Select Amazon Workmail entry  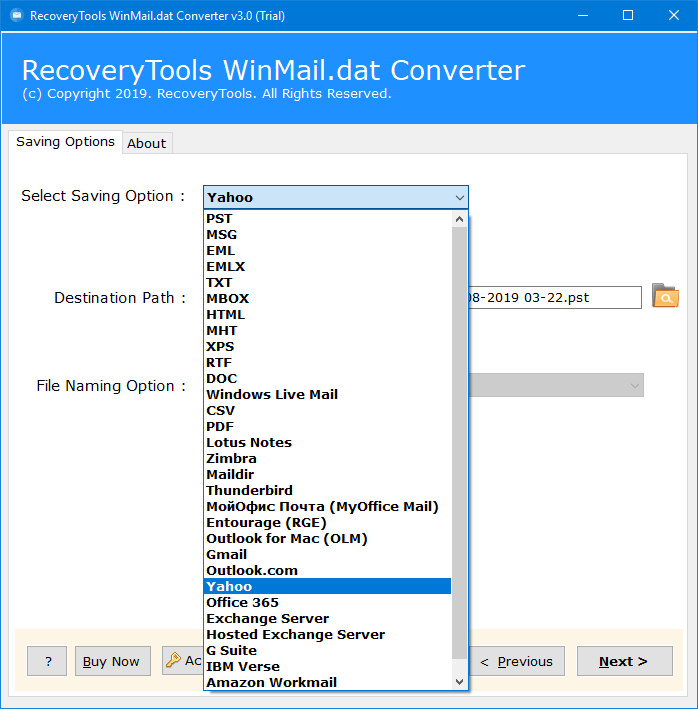327,682
